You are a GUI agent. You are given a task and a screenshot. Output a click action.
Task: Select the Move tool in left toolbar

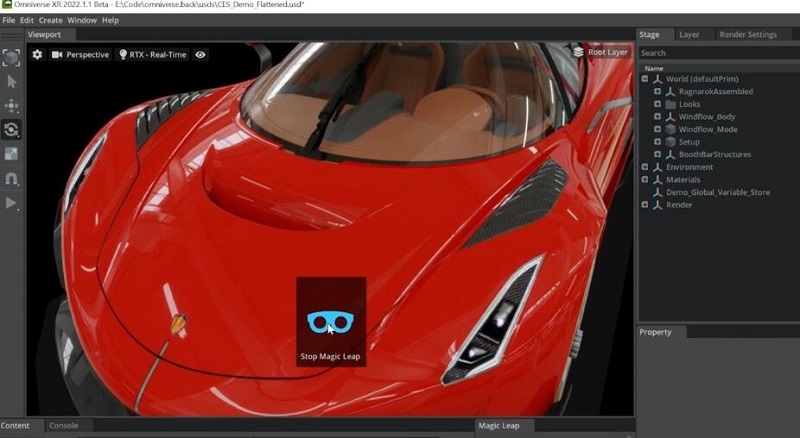point(12,106)
